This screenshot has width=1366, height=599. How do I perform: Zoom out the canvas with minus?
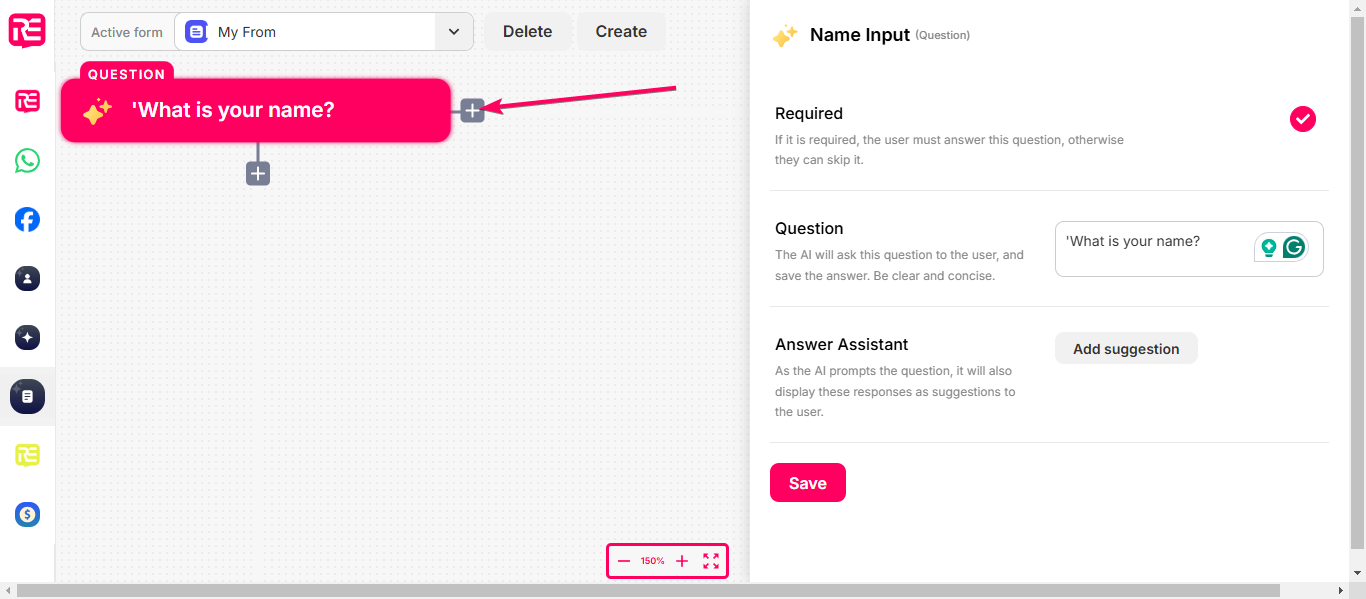point(624,561)
